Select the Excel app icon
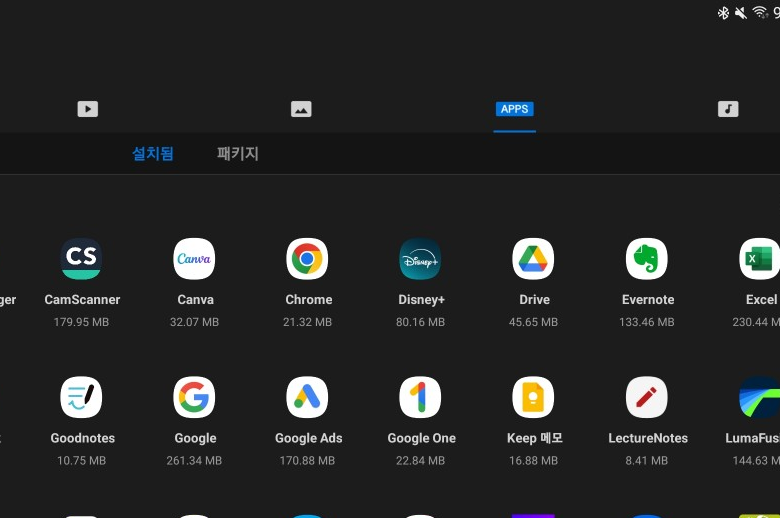 [760, 259]
